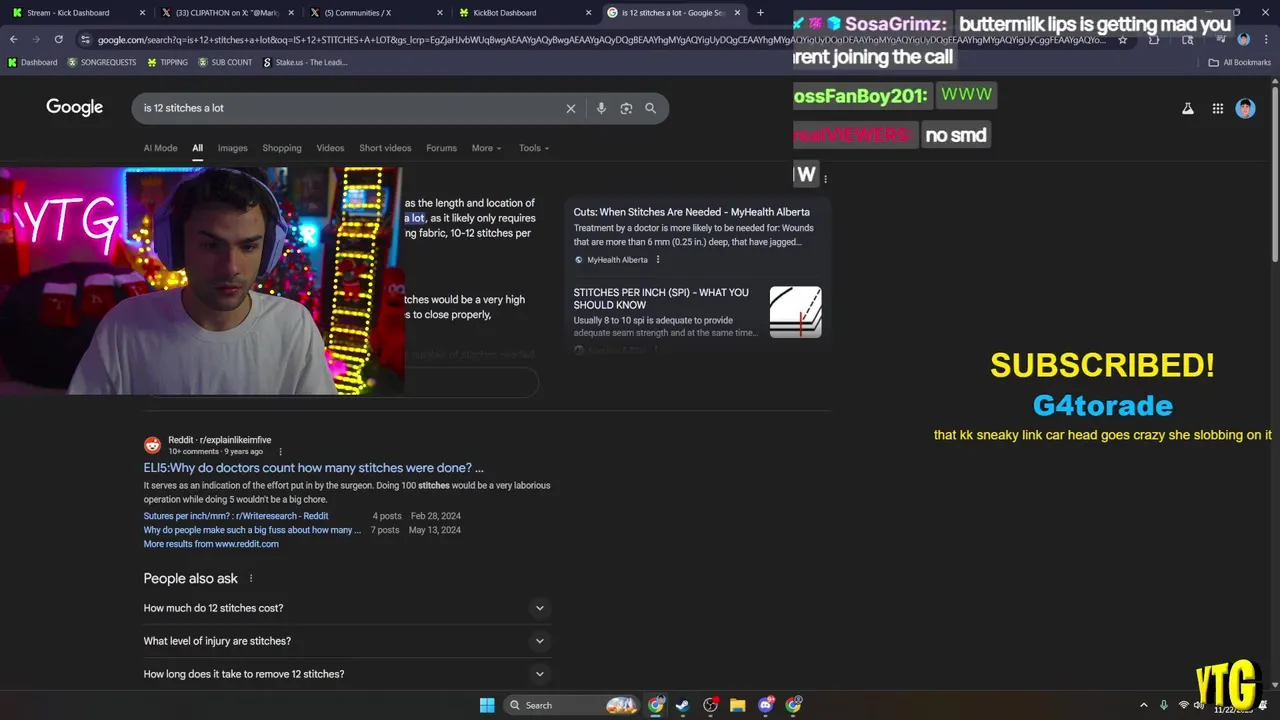The width and height of the screenshot is (1280, 720).
Task: Switch to Communities / X tab
Action: [x=375, y=13]
